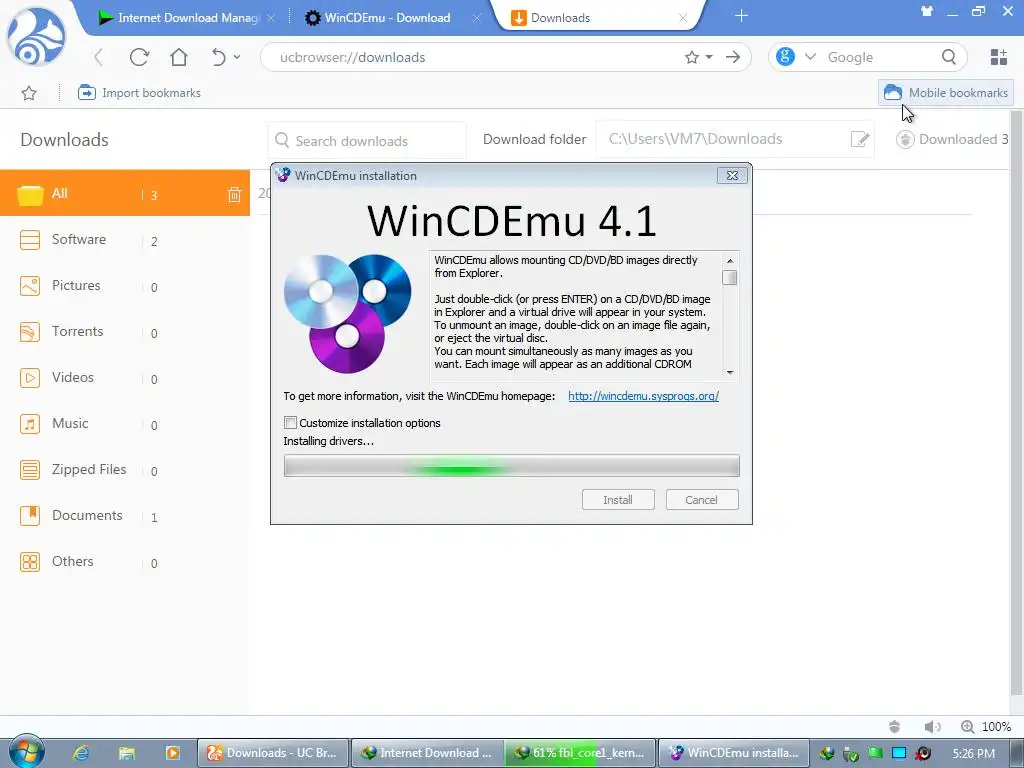1024x768 pixels.
Task: Select the Music category
Action: 125,424
